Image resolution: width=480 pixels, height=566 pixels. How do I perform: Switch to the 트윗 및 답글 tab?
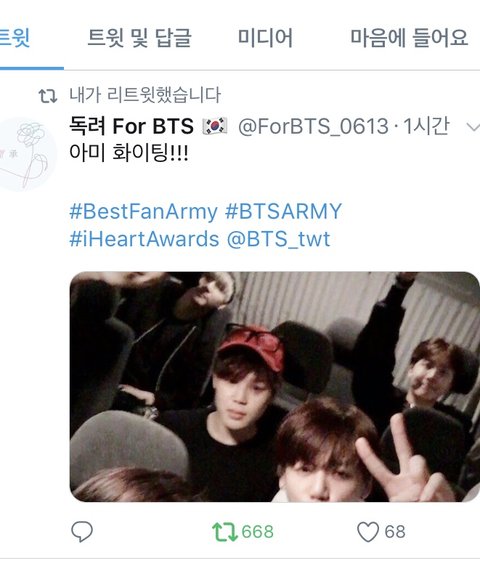[x=139, y=37]
